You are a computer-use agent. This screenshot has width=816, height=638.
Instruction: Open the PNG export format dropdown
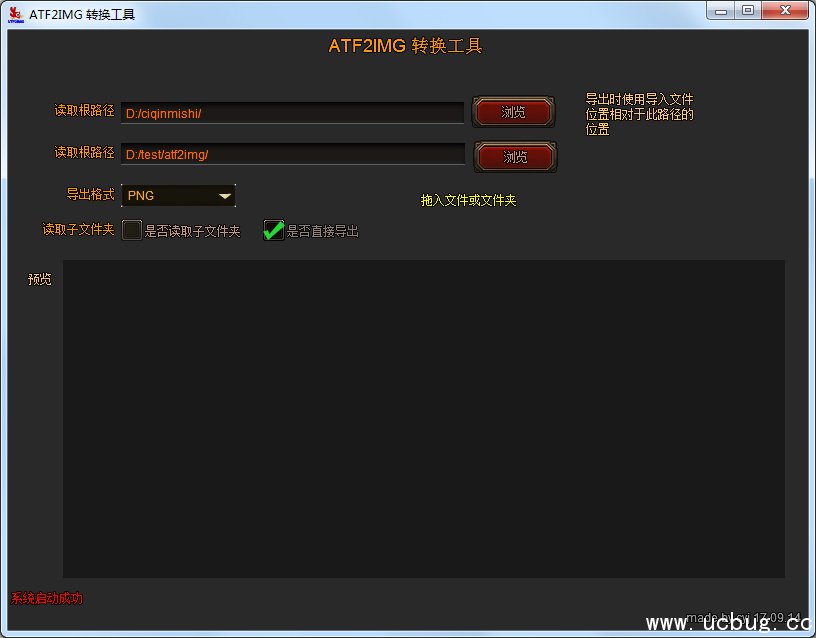(x=178, y=195)
